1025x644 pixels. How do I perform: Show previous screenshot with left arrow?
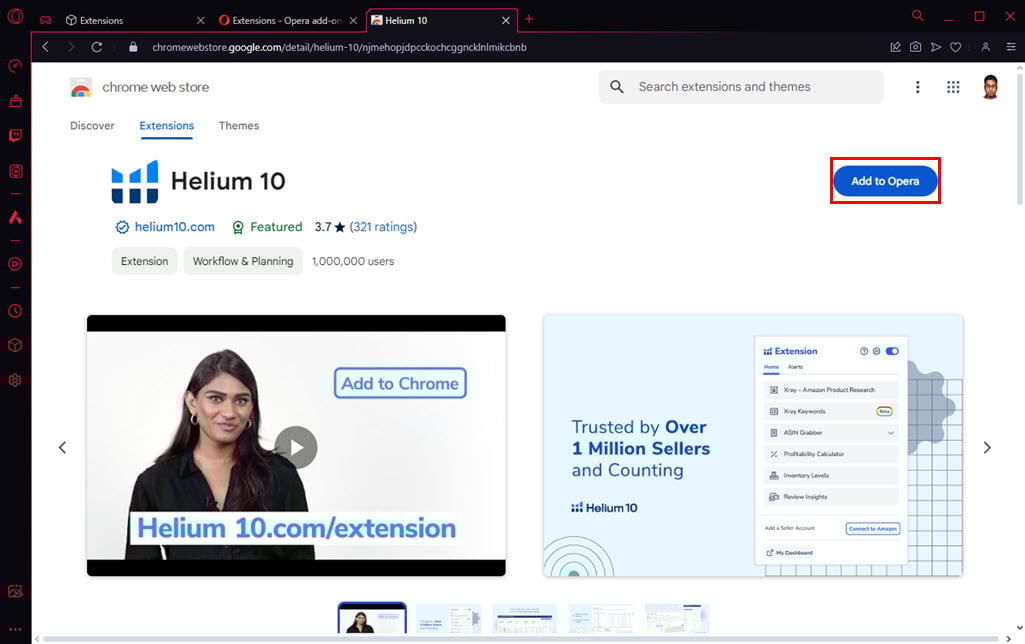pyautogui.click(x=63, y=447)
